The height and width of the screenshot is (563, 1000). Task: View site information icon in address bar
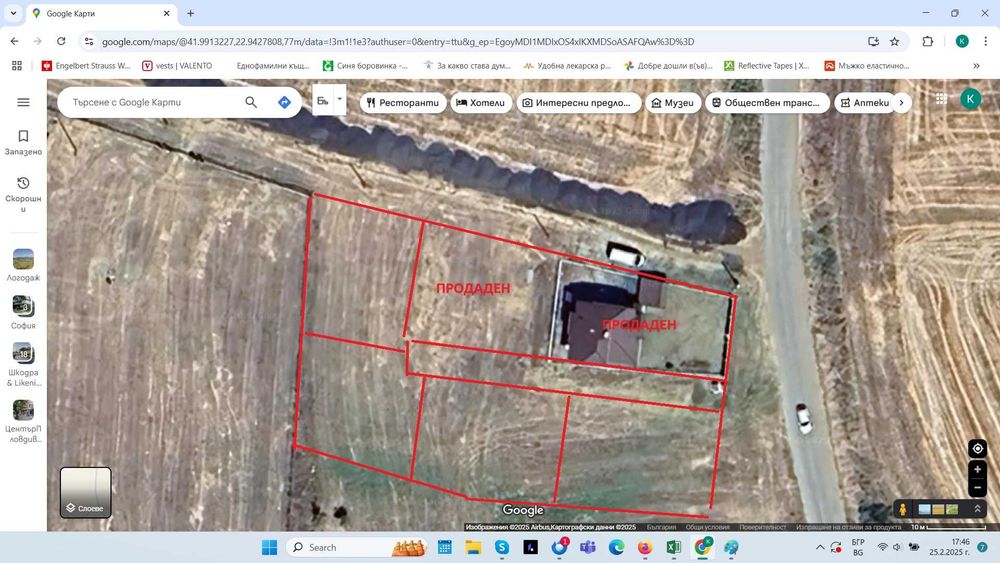pyautogui.click(x=89, y=41)
